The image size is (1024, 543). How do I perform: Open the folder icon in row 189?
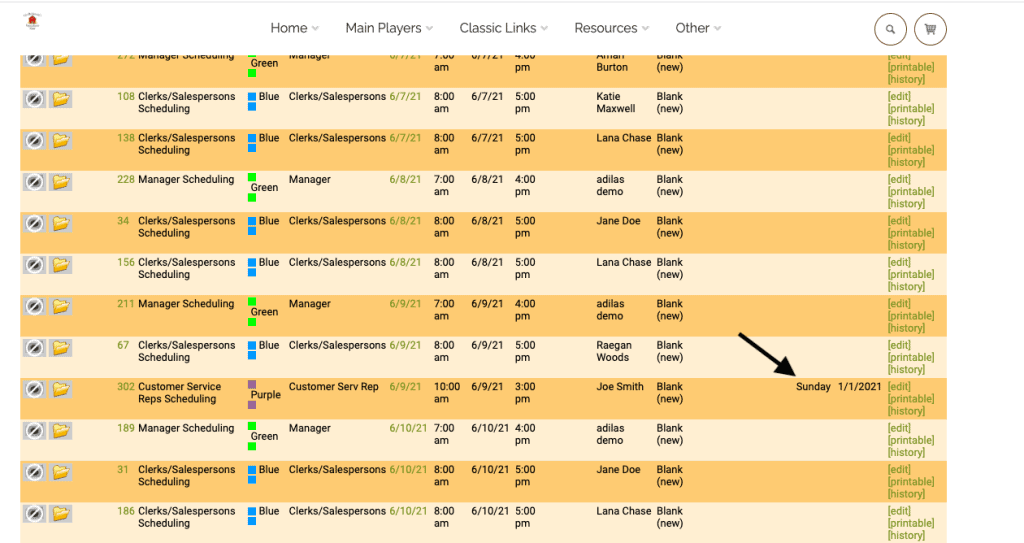pos(61,431)
